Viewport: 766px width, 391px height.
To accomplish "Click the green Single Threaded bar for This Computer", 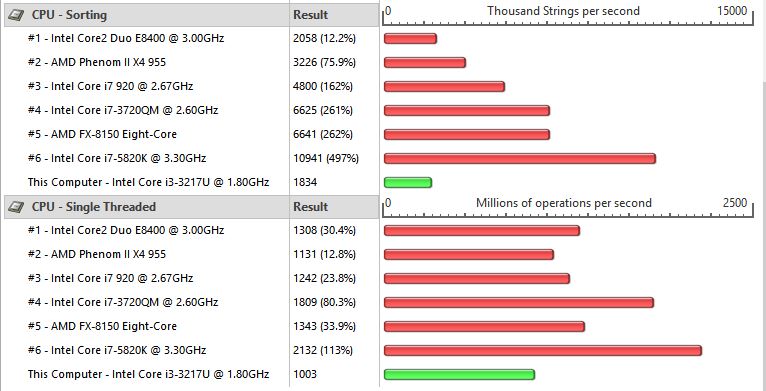I will tap(459, 375).
